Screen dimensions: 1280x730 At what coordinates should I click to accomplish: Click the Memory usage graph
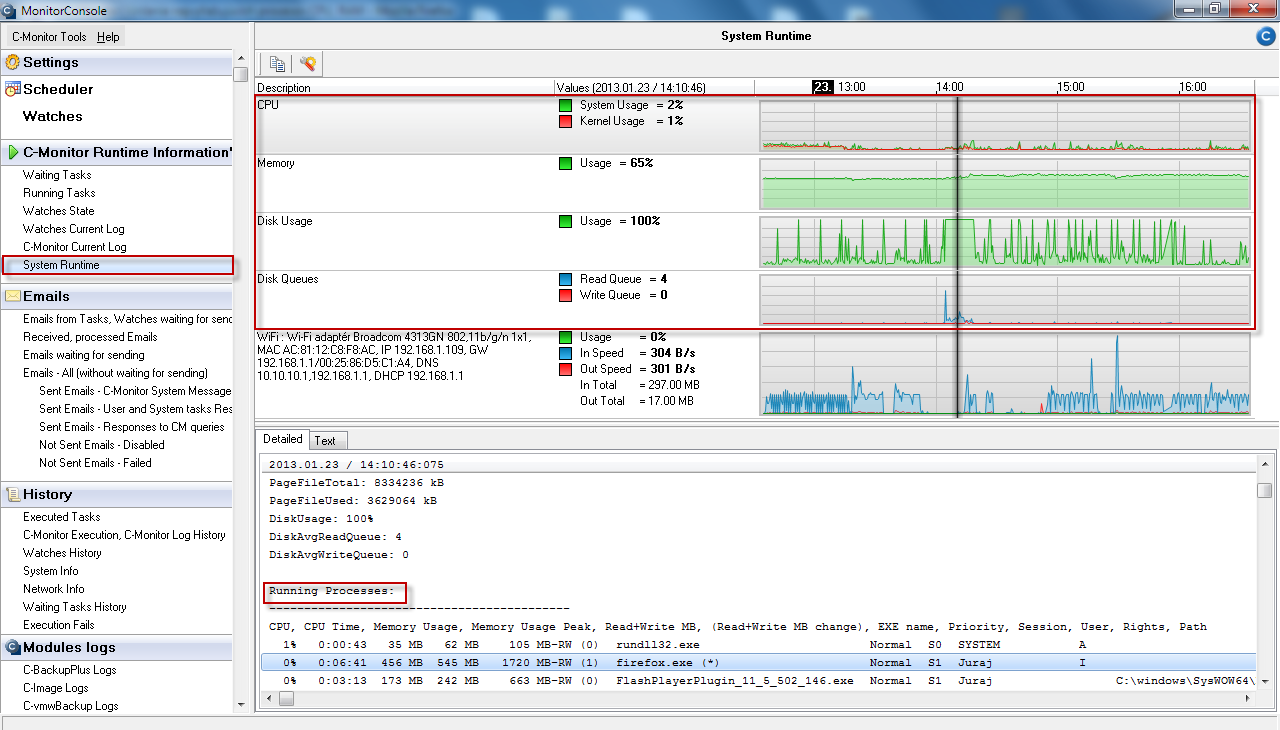(x=1005, y=183)
